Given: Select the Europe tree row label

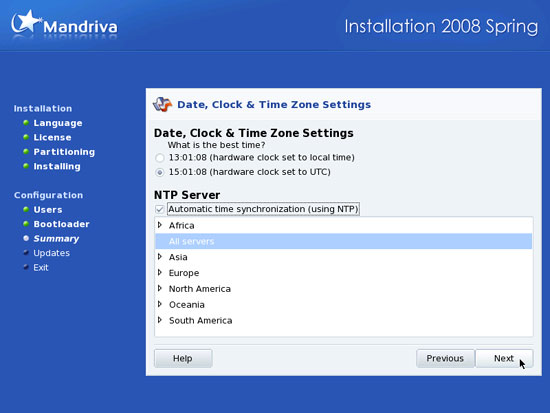Looking at the screenshot, I should tap(184, 273).
